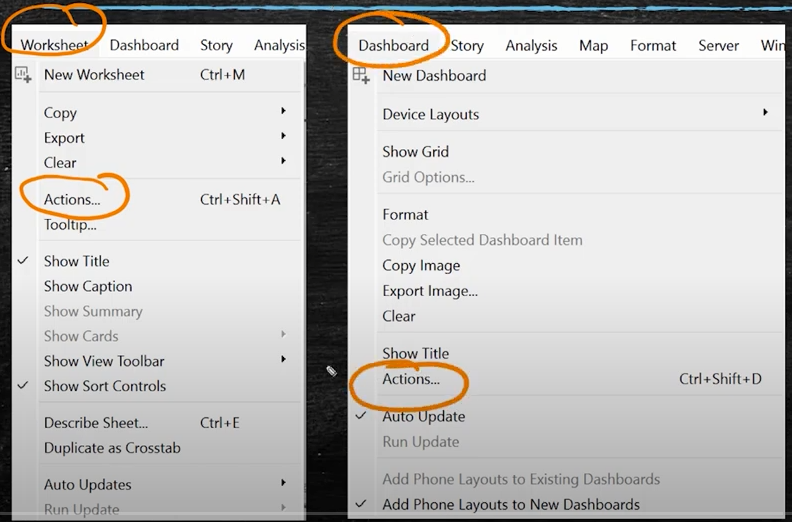Image resolution: width=792 pixels, height=522 pixels.
Task: Click the New Worksheet chart icon
Action: pyautogui.click(x=23, y=74)
